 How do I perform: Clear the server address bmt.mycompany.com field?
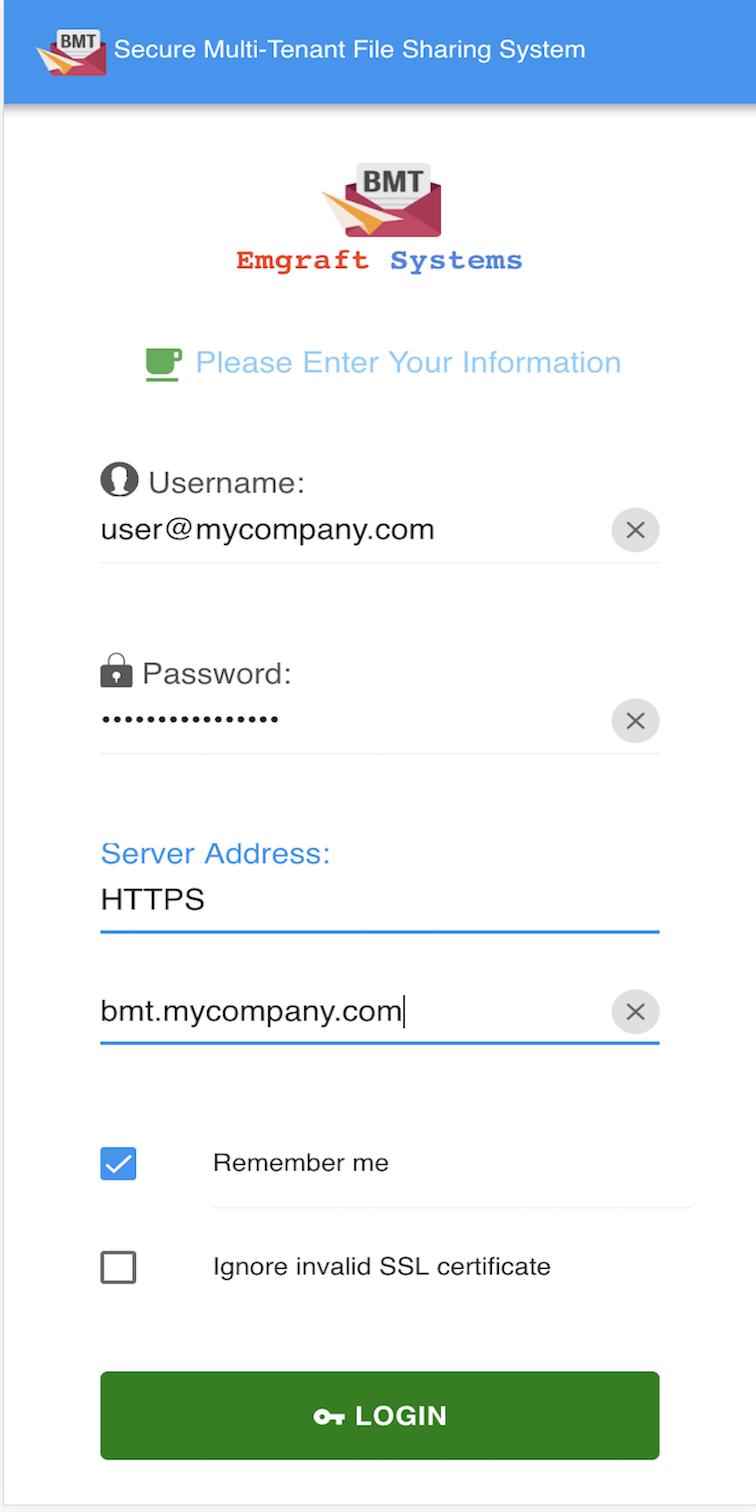(x=635, y=1012)
